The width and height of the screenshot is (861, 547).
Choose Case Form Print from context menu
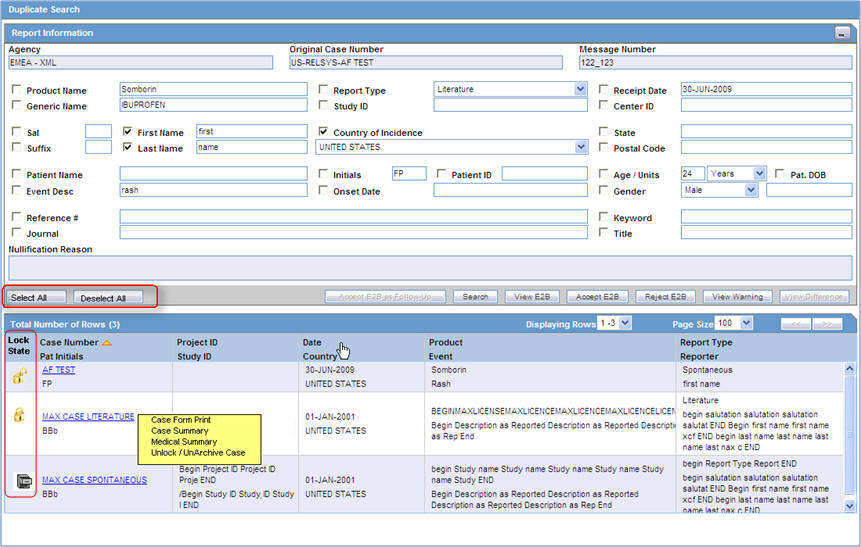click(x=181, y=420)
